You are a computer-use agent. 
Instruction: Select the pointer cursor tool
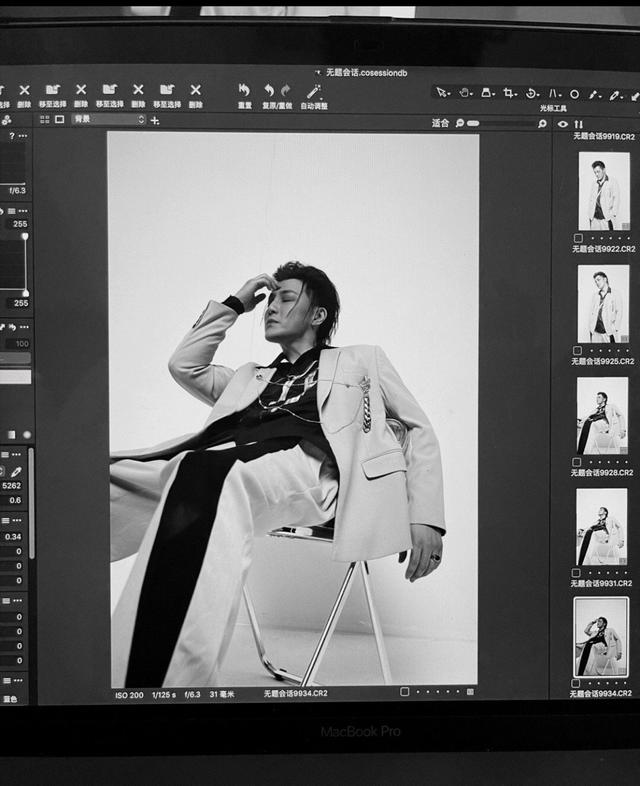pyautogui.click(x=441, y=92)
